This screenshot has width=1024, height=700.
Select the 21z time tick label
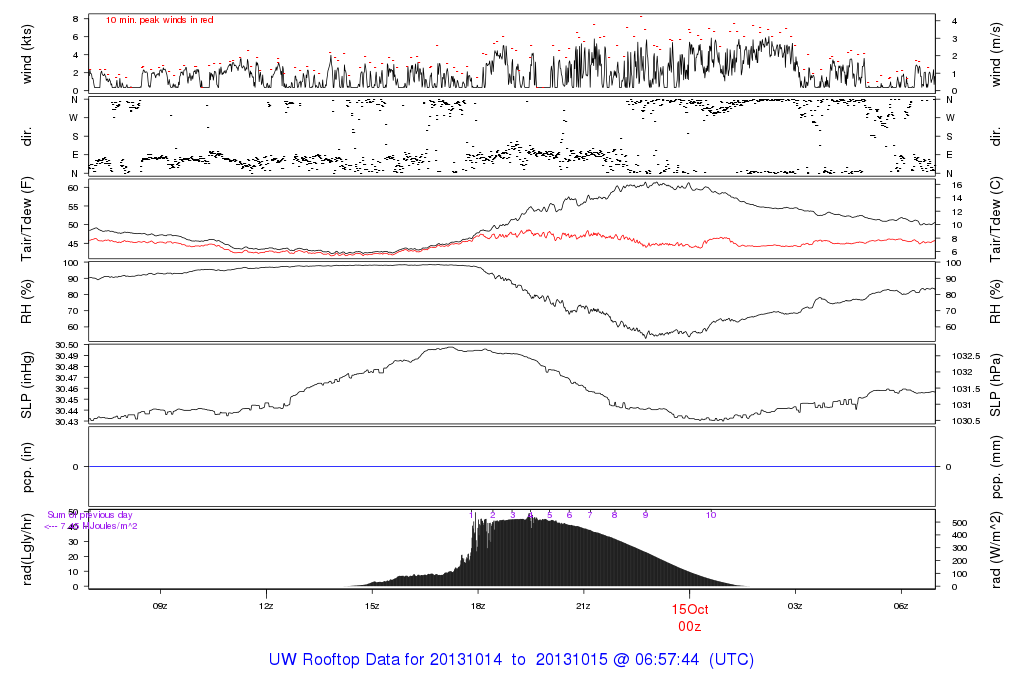pyautogui.click(x=584, y=606)
